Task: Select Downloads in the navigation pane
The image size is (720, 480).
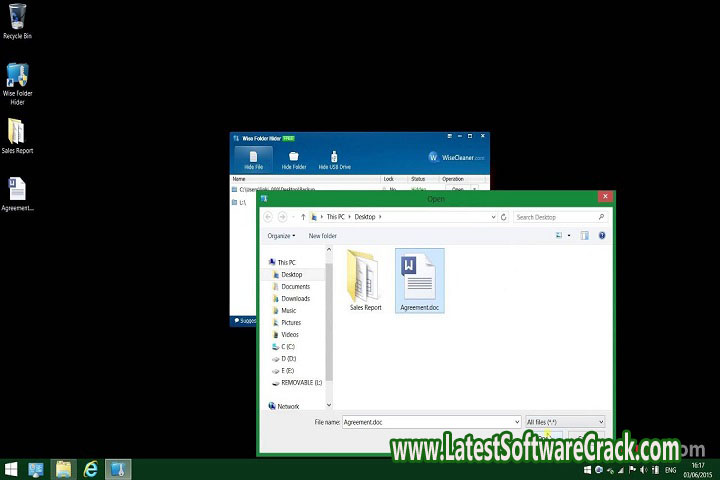Action: (x=295, y=298)
